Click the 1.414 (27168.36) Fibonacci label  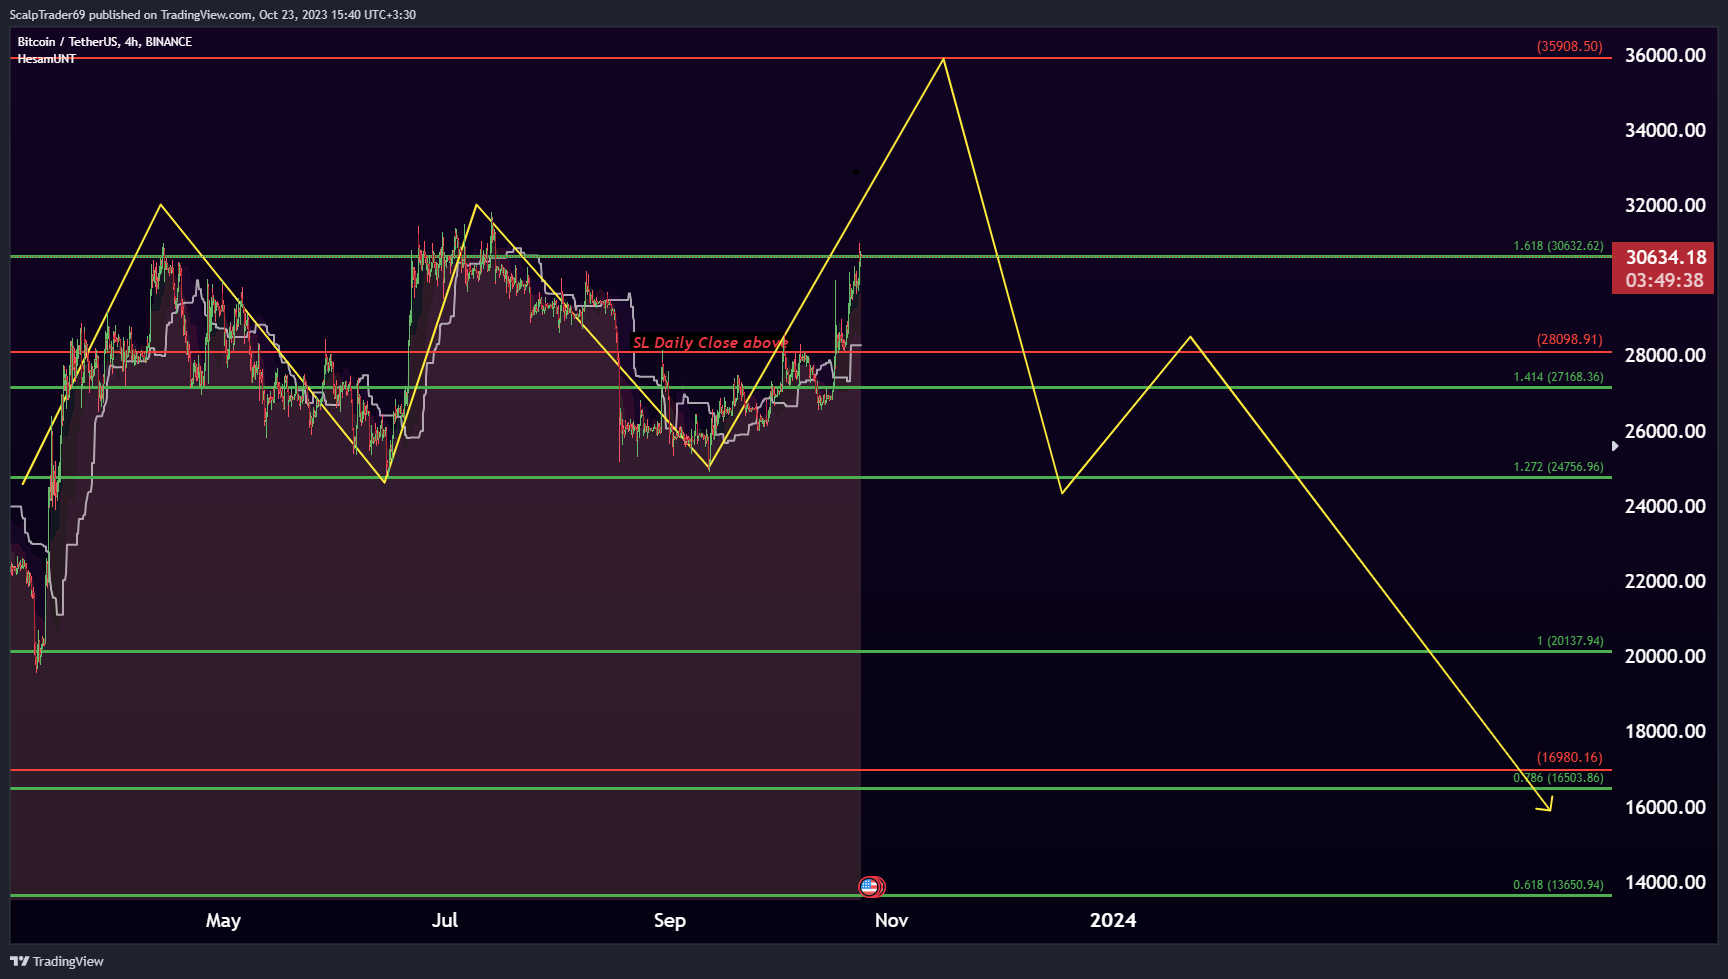(x=1558, y=377)
